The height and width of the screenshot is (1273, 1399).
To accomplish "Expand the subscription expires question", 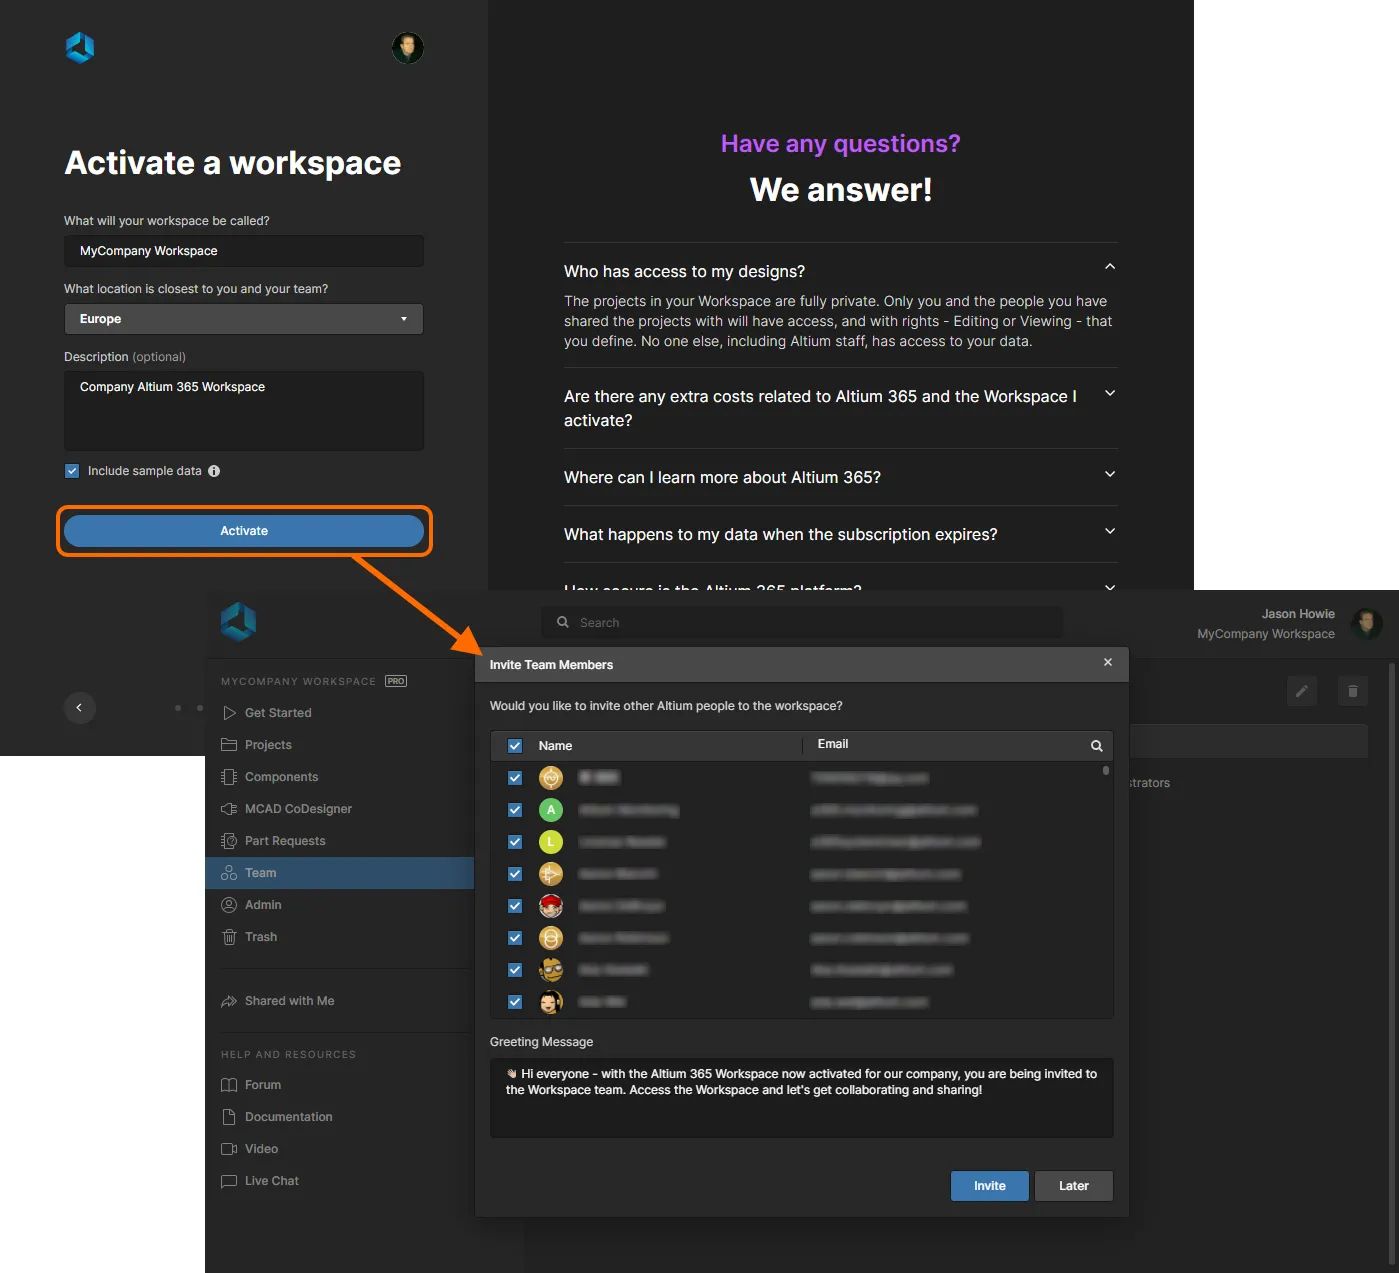I will 1110,531.
